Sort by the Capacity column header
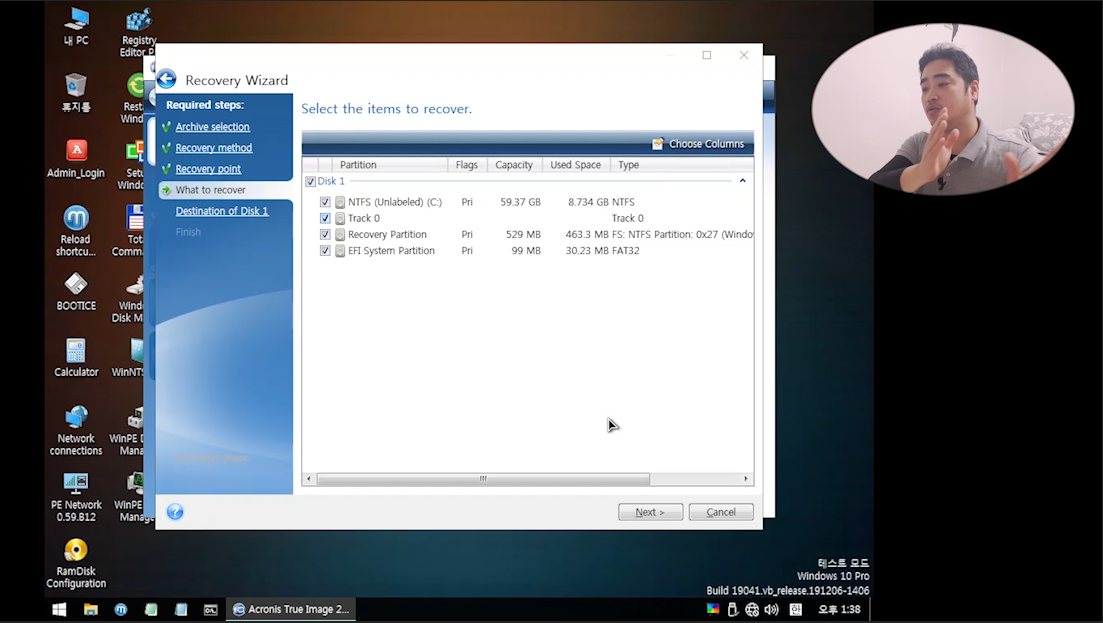The width and height of the screenshot is (1103, 623). [x=514, y=165]
